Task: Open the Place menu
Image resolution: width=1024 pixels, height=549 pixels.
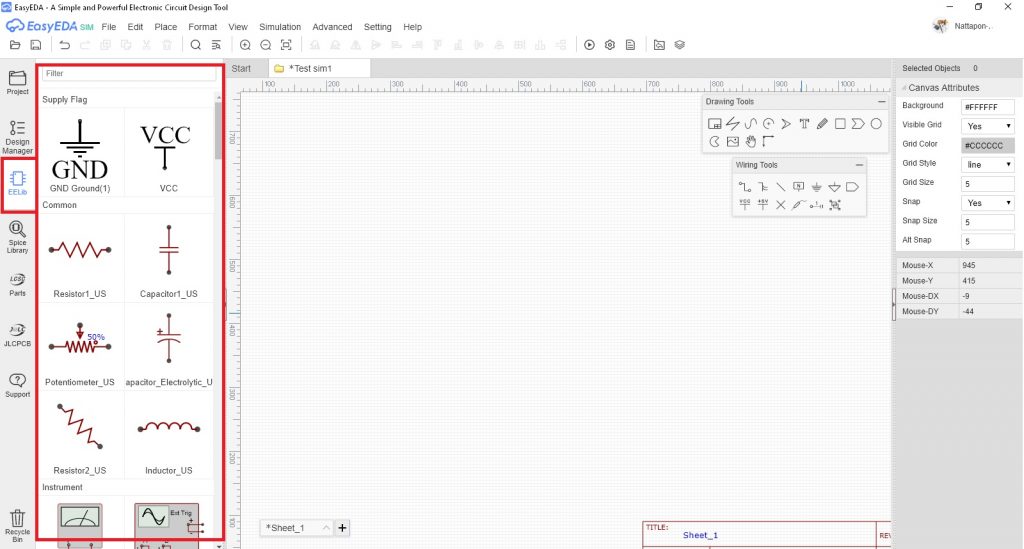Action: pyautogui.click(x=166, y=27)
